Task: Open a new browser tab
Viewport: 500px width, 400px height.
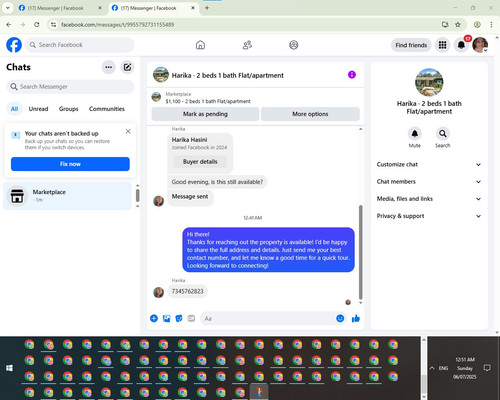Action: click(x=207, y=8)
